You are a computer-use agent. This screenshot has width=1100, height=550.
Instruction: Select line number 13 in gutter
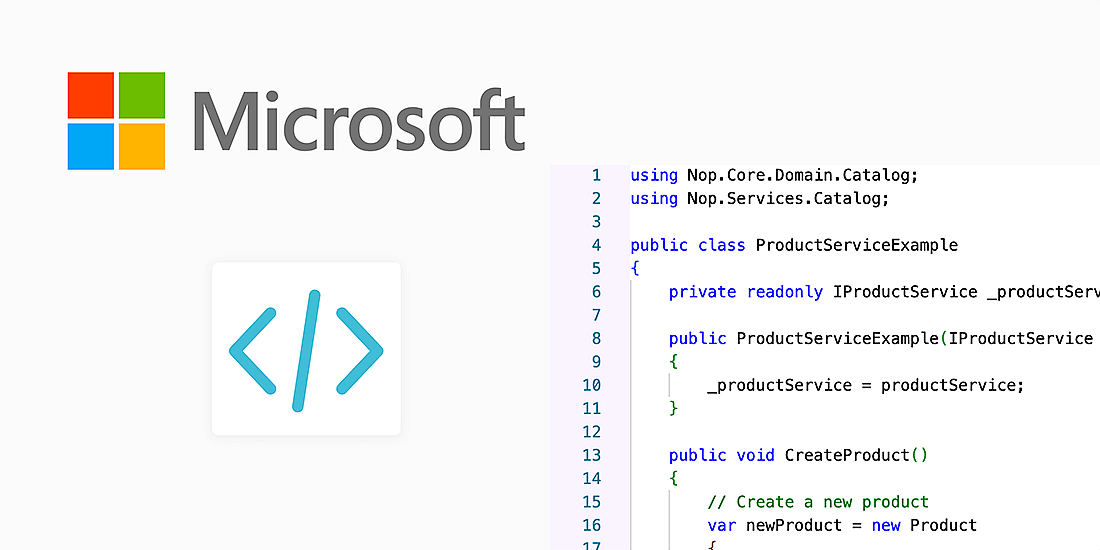(591, 455)
